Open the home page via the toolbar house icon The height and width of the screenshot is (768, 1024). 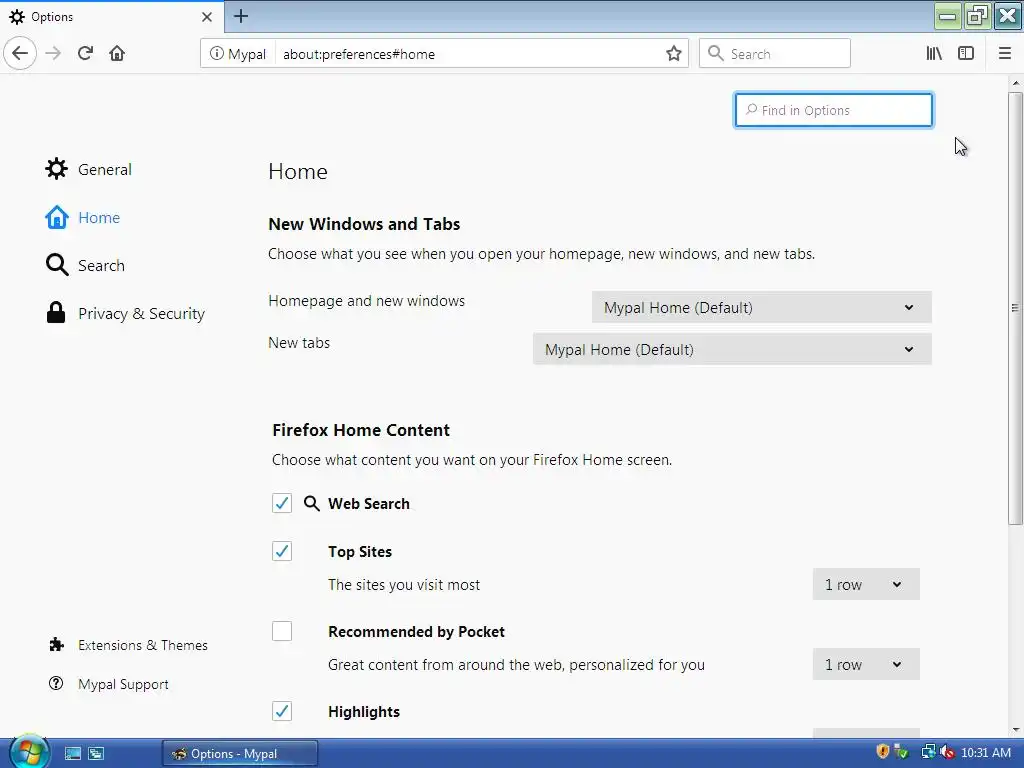[x=117, y=54]
